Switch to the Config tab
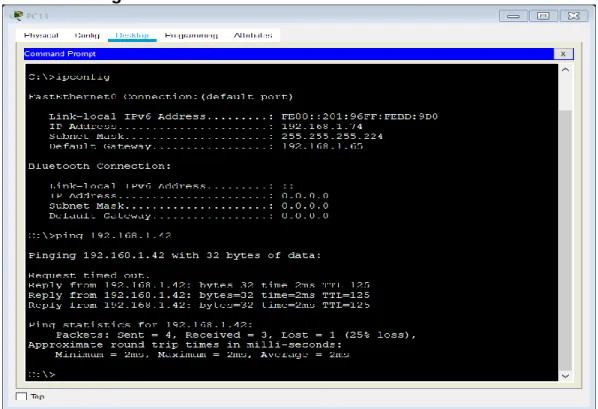The width and height of the screenshot is (598, 409). (x=87, y=35)
